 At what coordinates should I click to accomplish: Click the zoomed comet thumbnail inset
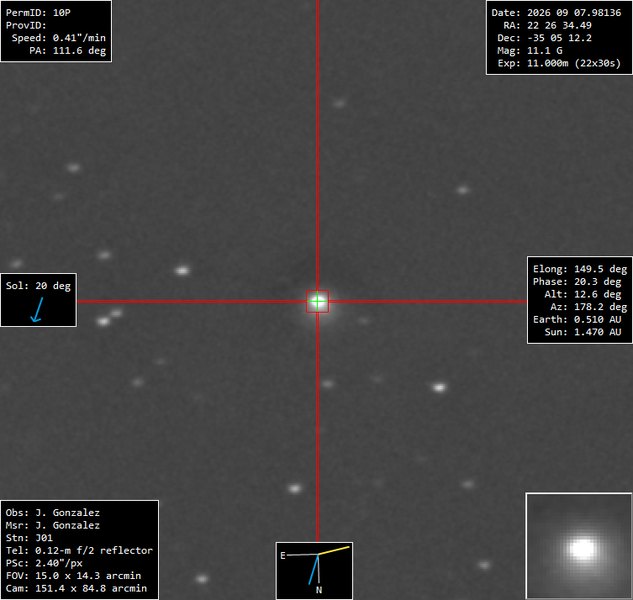[x=579, y=545]
